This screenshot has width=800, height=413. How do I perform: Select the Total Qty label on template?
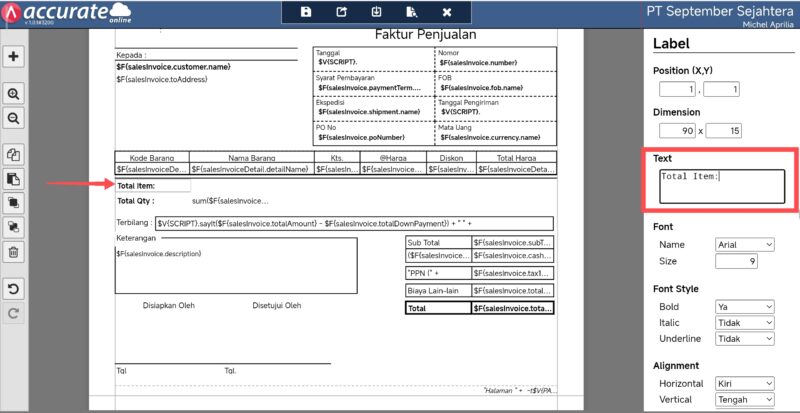134,201
